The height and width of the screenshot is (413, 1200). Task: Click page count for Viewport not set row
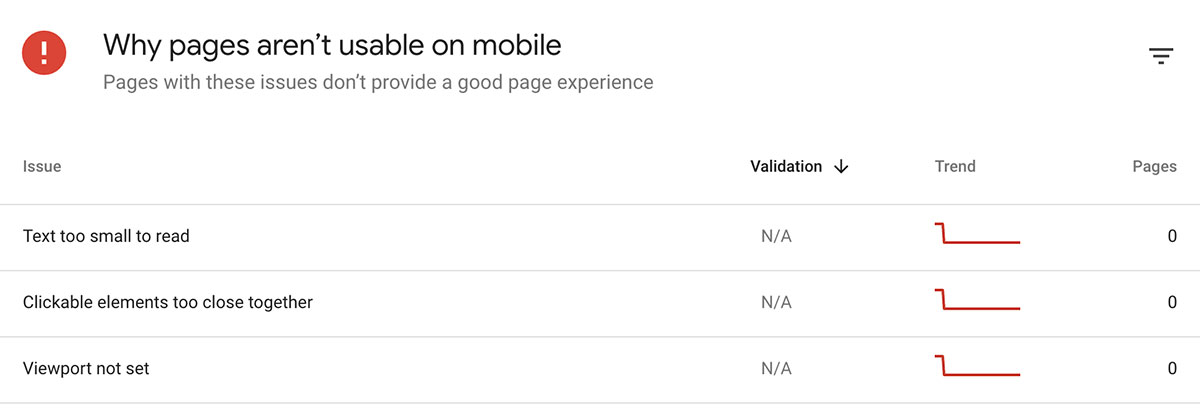click(x=1172, y=368)
